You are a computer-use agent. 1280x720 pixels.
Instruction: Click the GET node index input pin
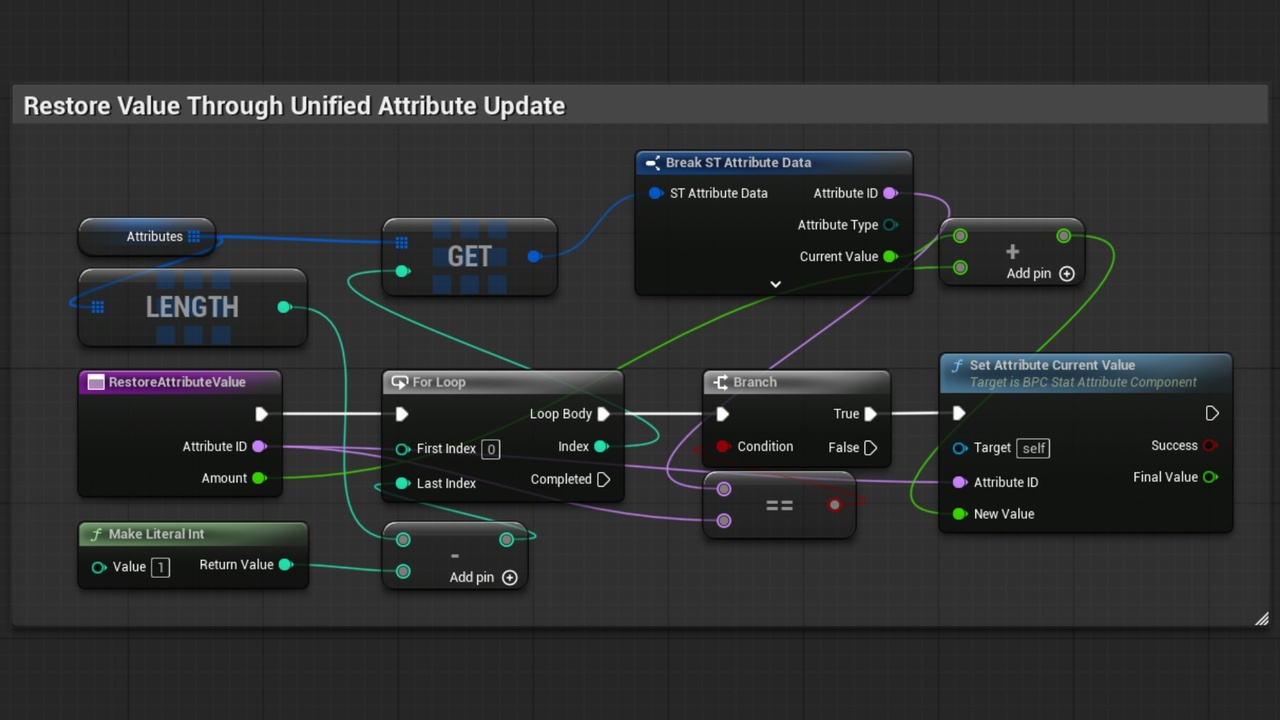[x=402, y=271]
